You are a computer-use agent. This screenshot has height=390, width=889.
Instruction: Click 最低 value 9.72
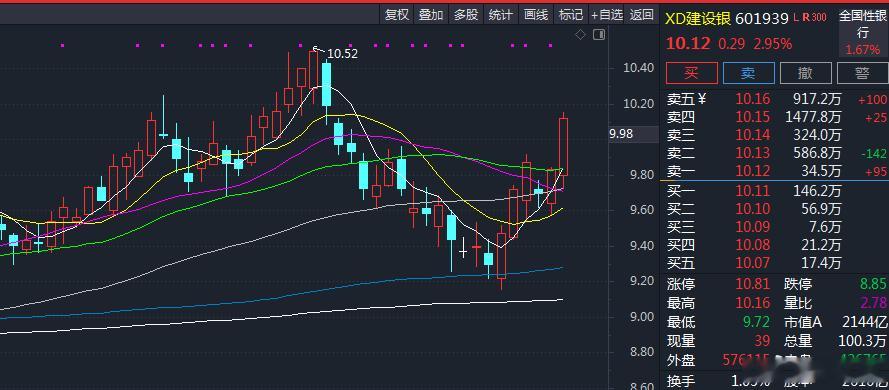pyautogui.click(x=757, y=323)
